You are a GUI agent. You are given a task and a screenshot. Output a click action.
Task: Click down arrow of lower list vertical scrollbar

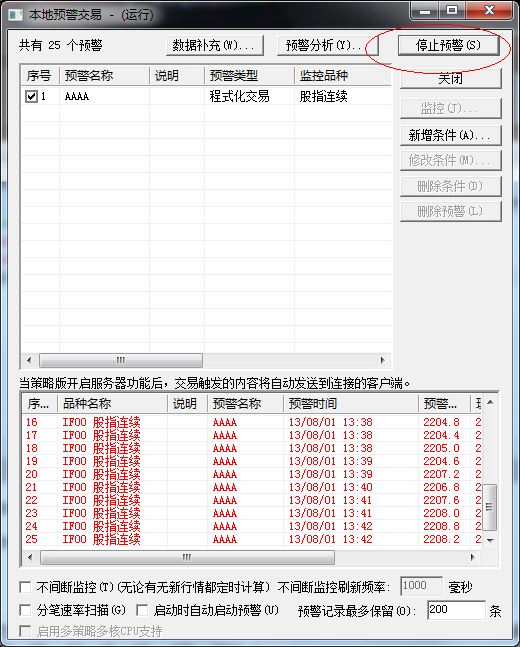click(490, 541)
